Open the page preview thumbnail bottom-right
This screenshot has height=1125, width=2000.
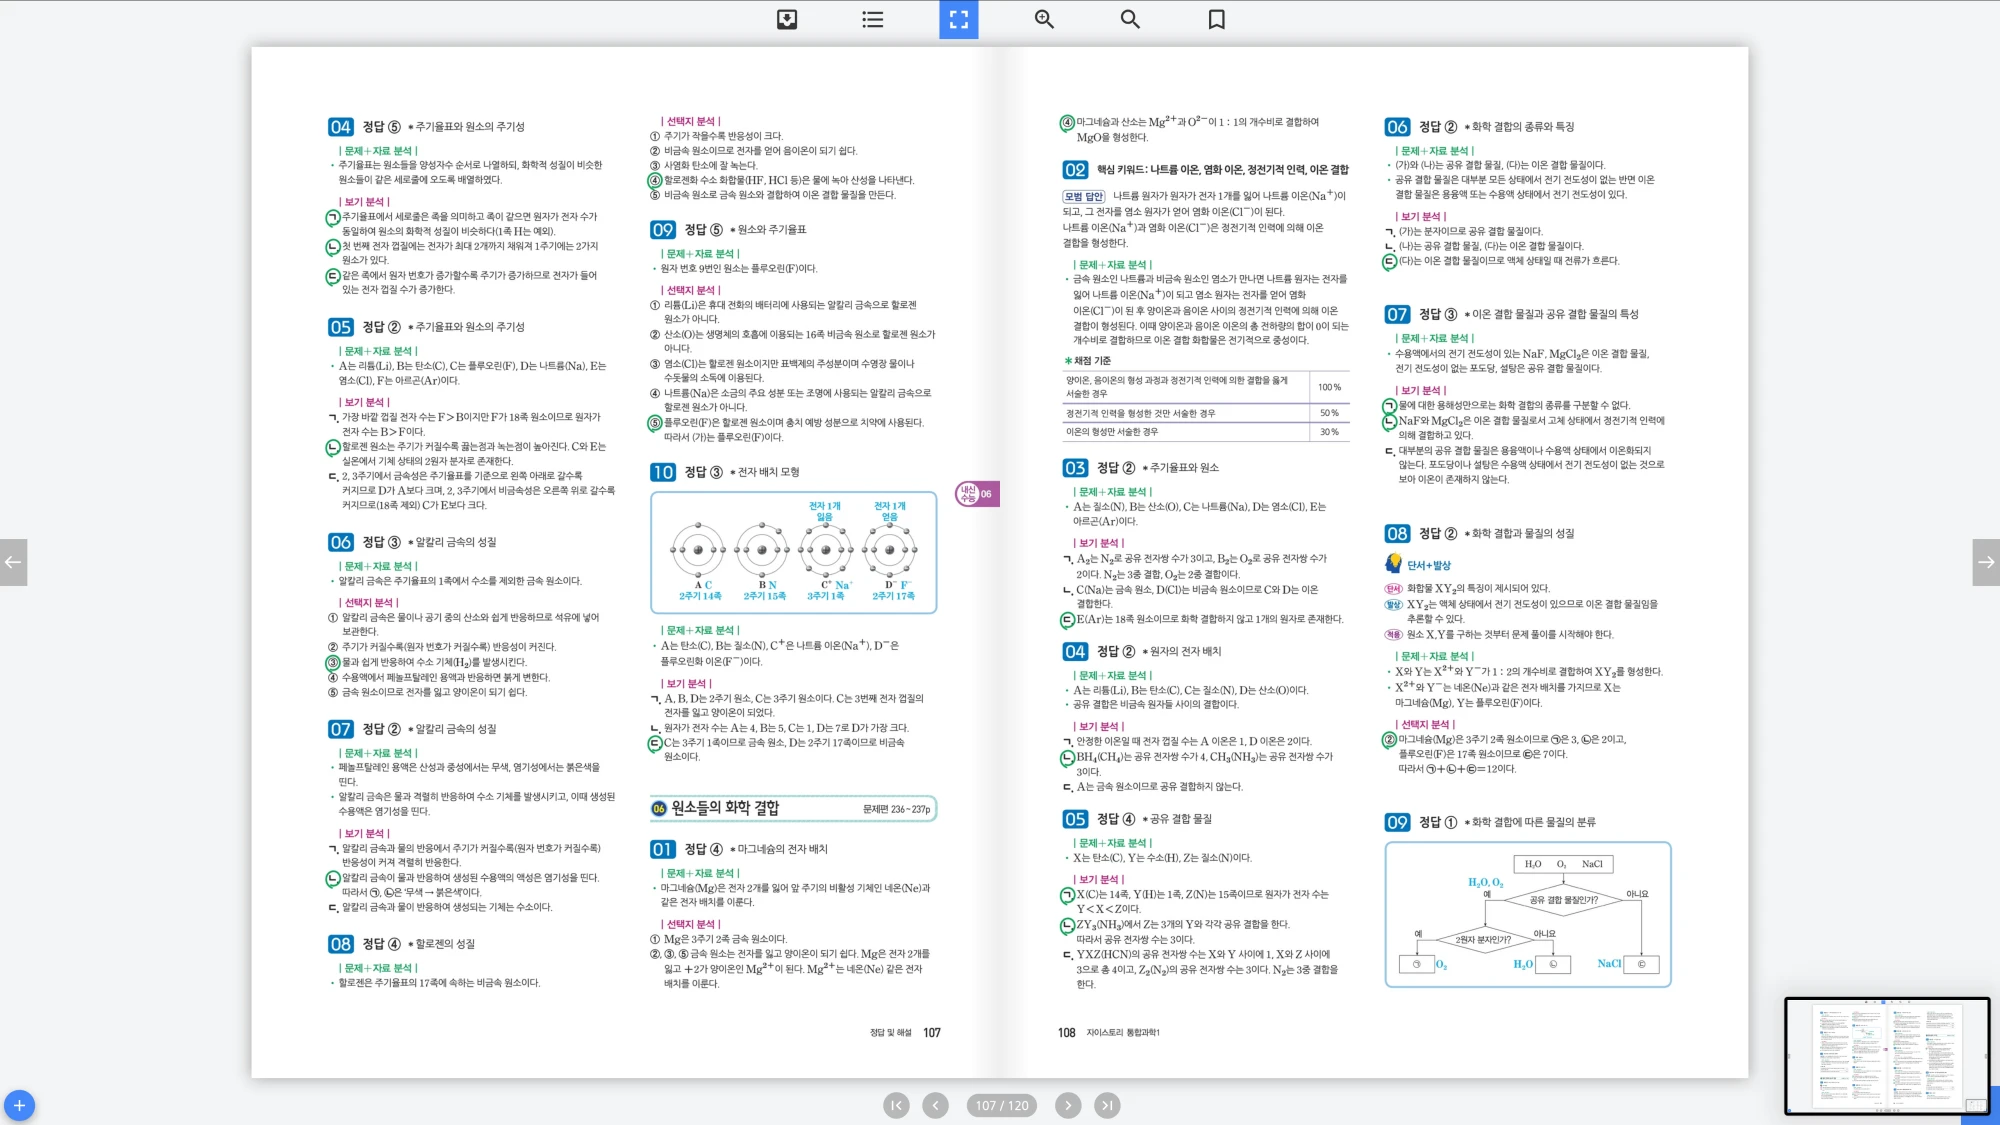tap(1887, 1055)
